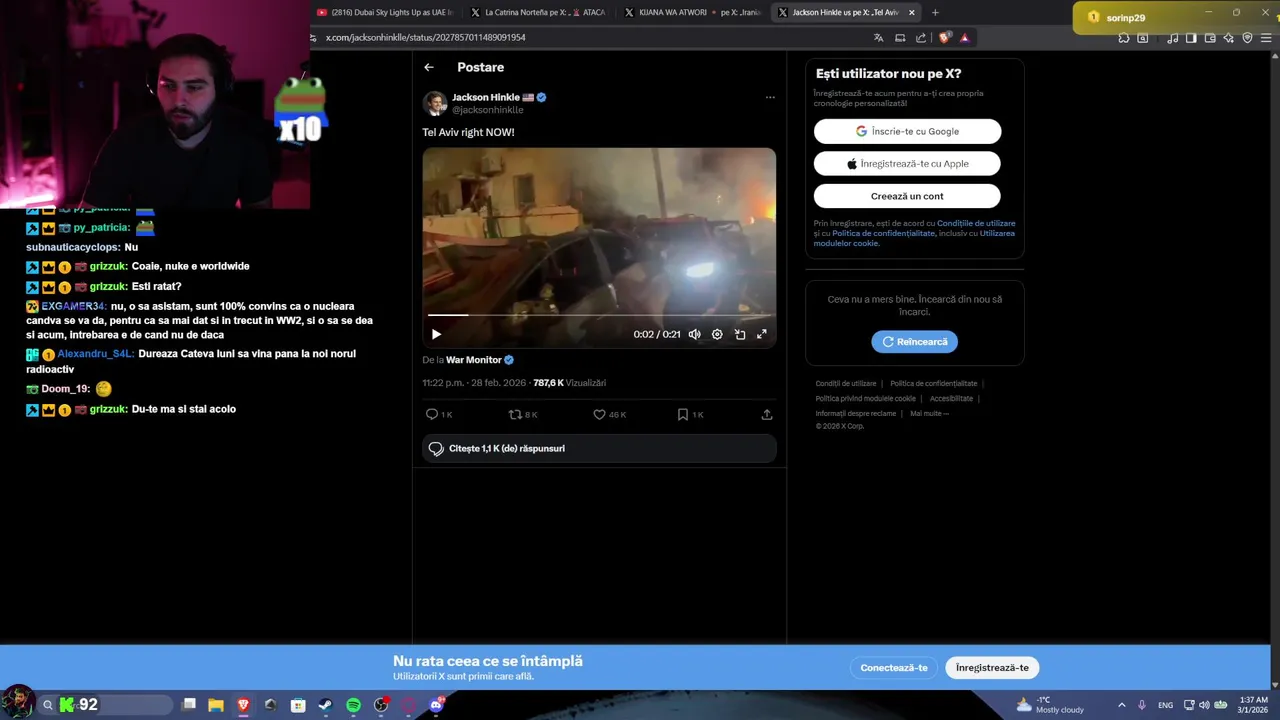Open footer Informații despre reclame link

coord(855,413)
